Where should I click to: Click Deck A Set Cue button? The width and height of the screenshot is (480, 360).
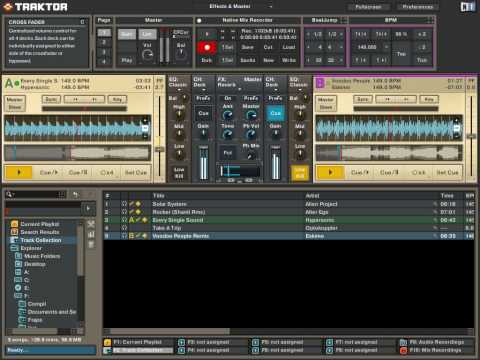[136, 172]
